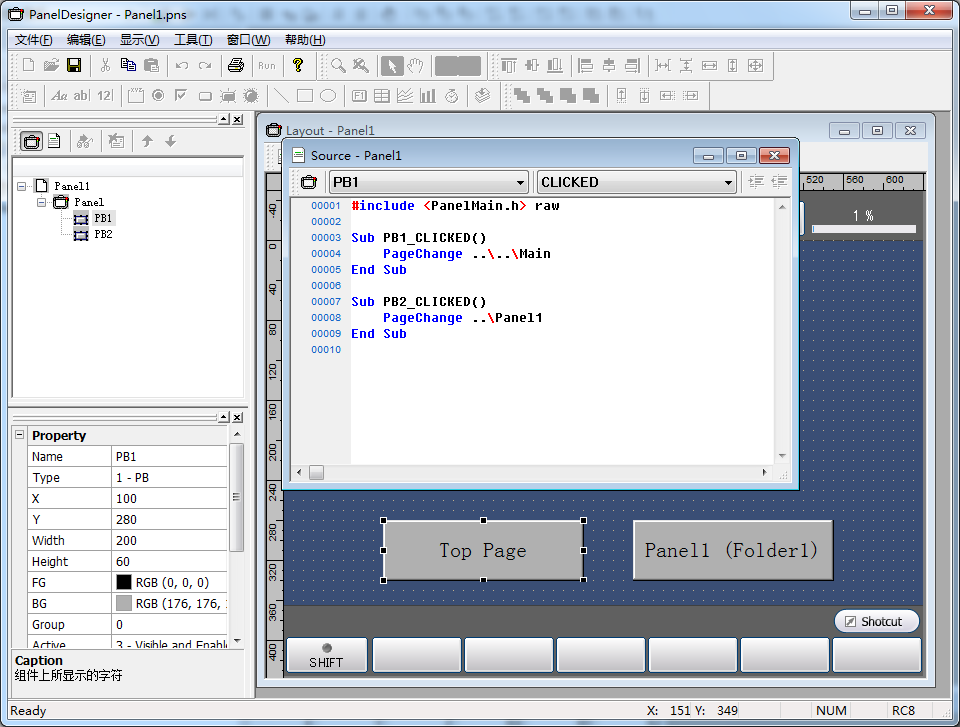Open the CLICKED event dropdown
The width and height of the screenshot is (960, 727).
coord(728,182)
